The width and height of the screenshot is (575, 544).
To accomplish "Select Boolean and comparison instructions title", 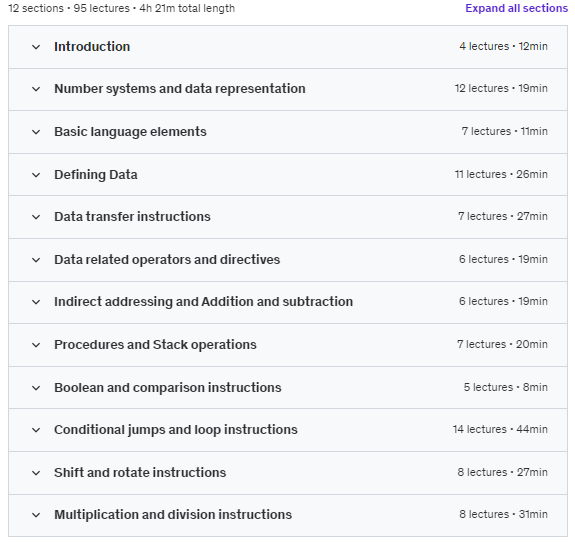I will (x=168, y=388).
